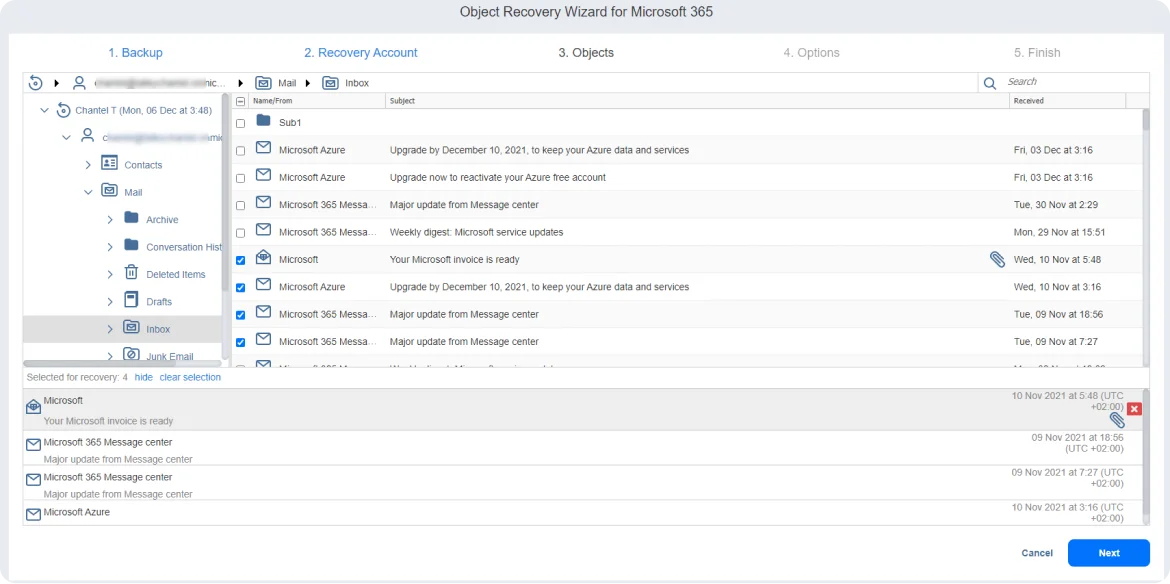Click the Drafts folder icon
This screenshot has height=584, width=1170.
click(x=131, y=300)
